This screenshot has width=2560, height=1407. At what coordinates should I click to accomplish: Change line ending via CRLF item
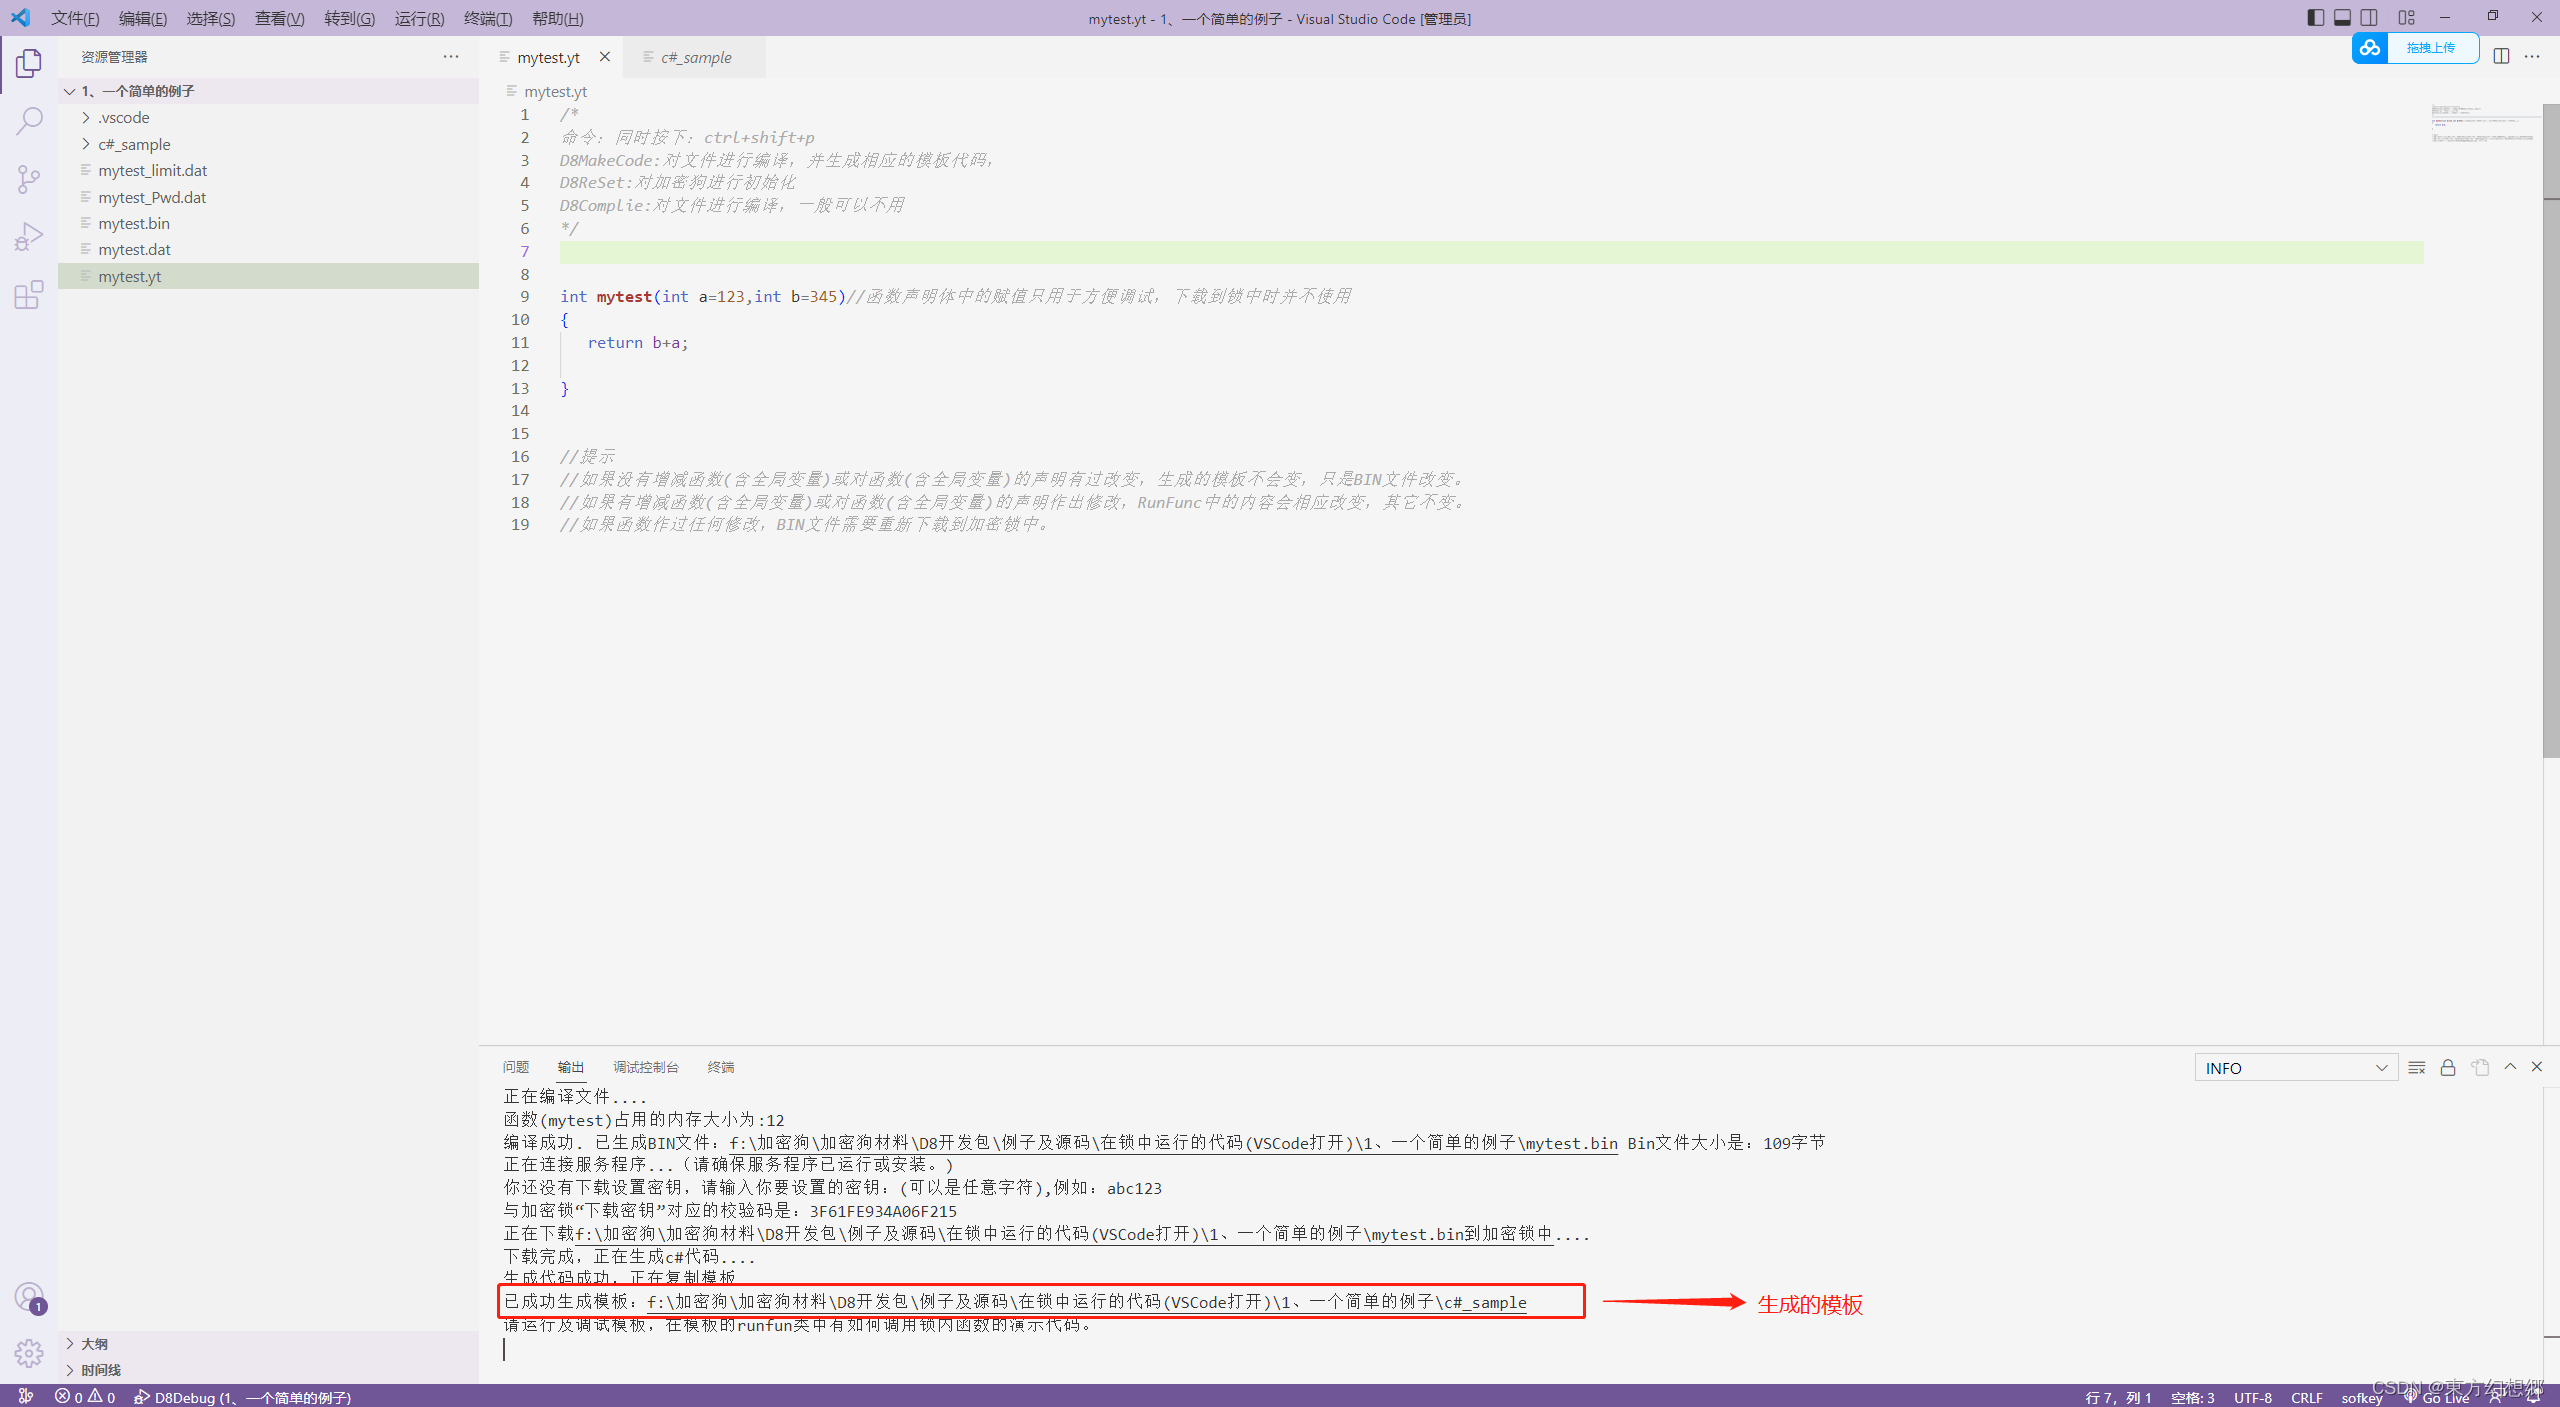click(x=2307, y=1397)
